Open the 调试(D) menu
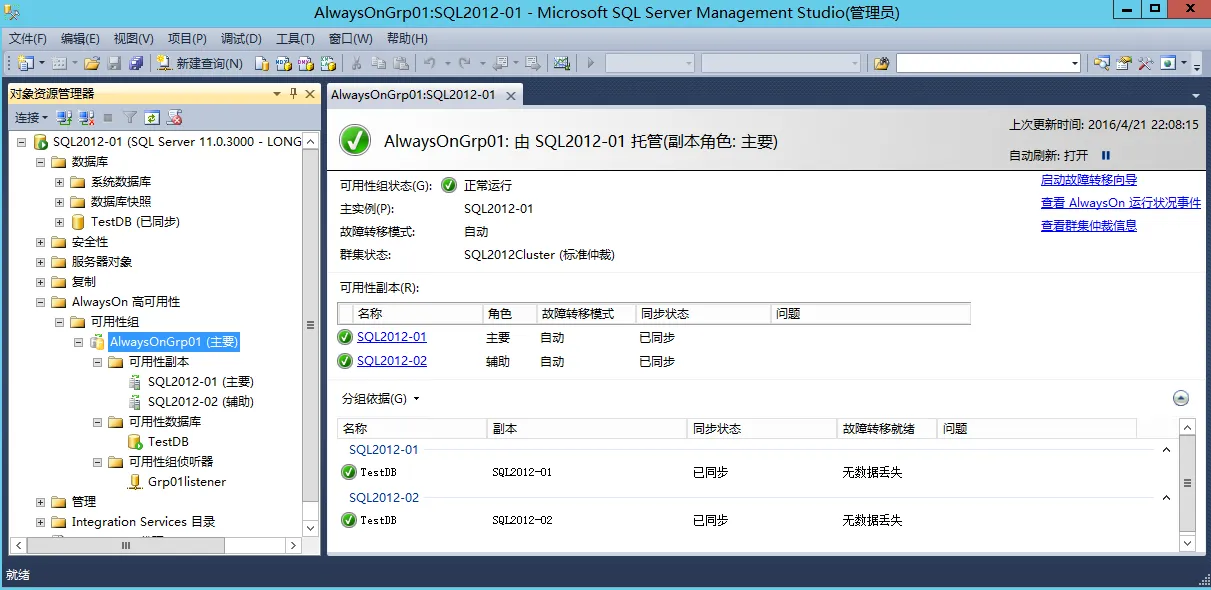 point(241,39)
